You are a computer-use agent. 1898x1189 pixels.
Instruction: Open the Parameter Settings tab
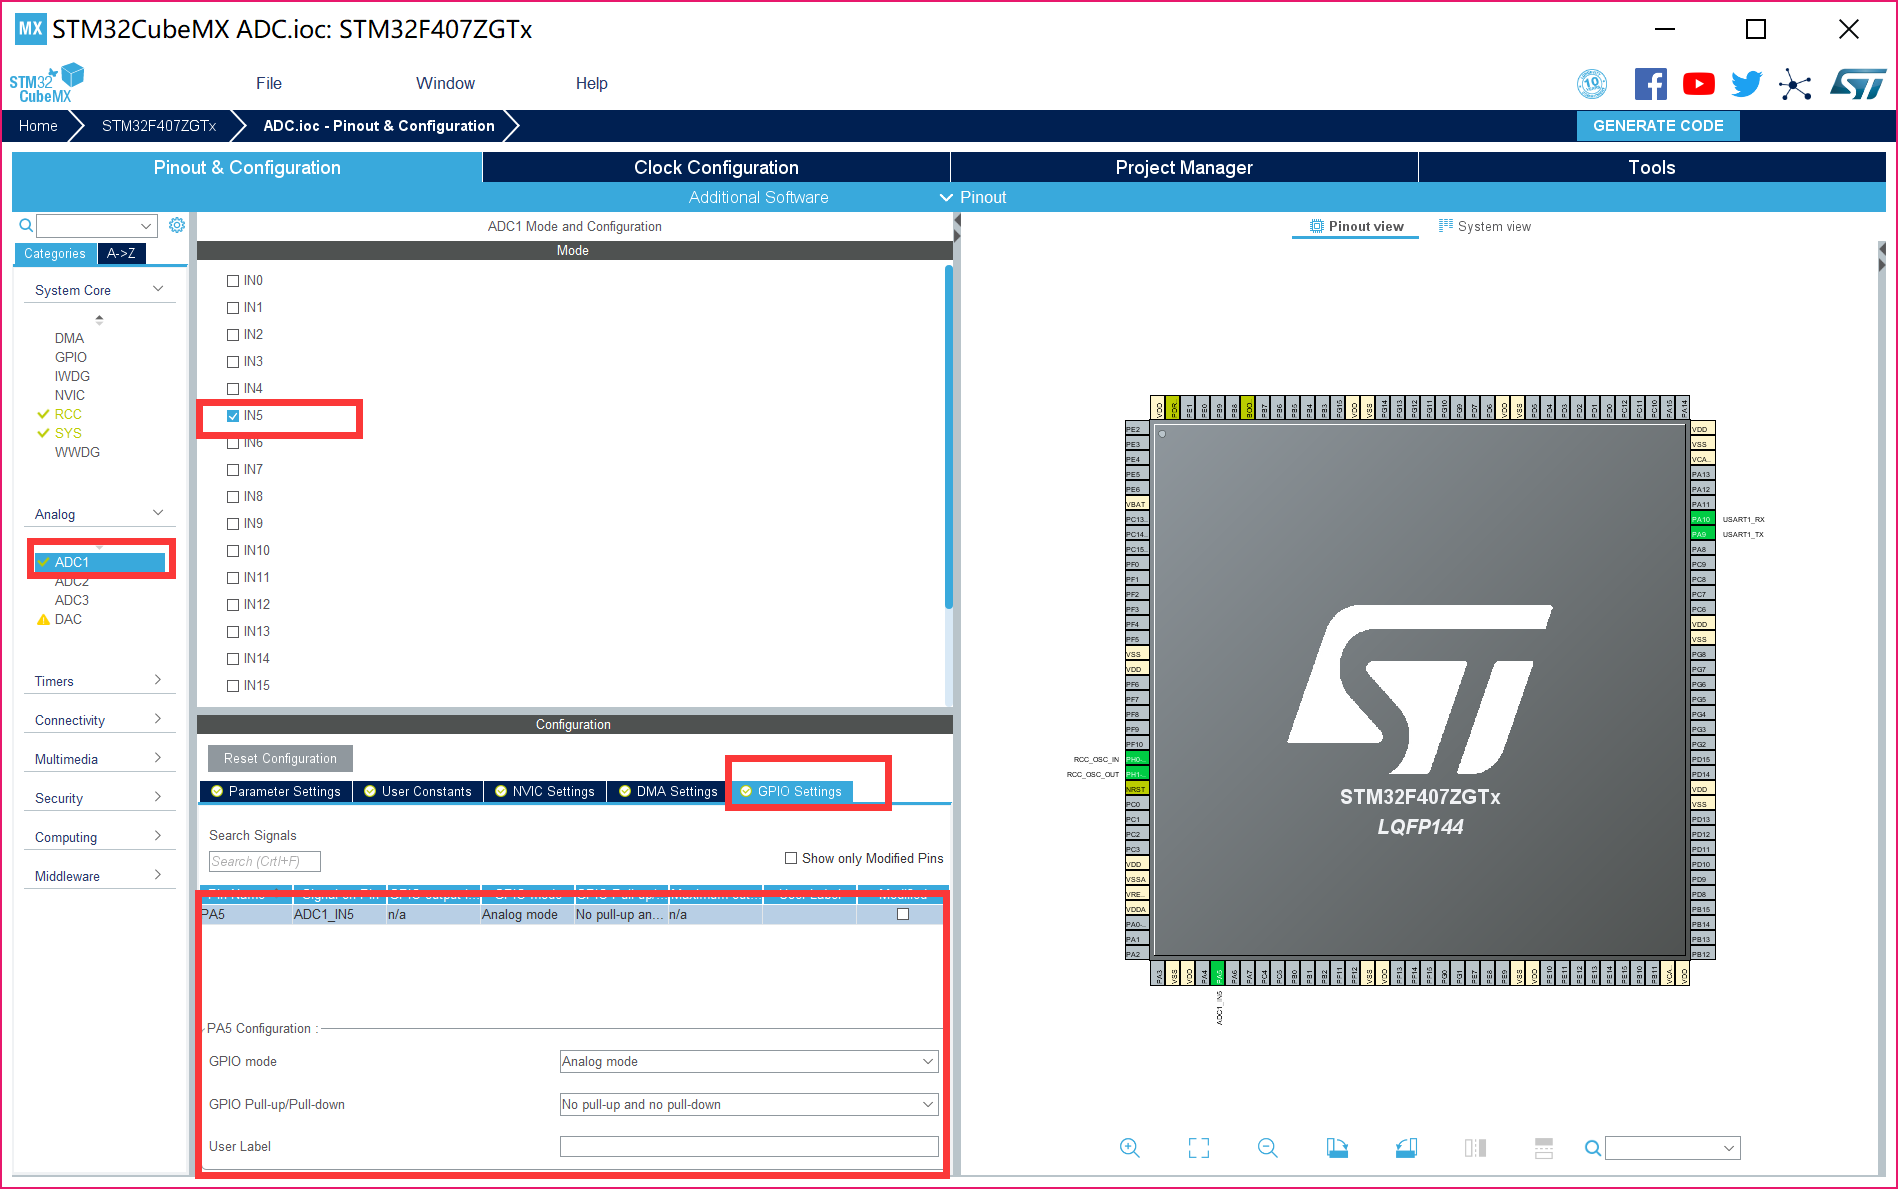(275, 791)
